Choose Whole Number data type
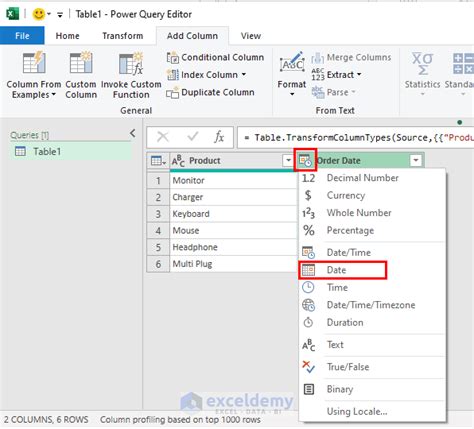The image size is (474, 429). (372, 213)
